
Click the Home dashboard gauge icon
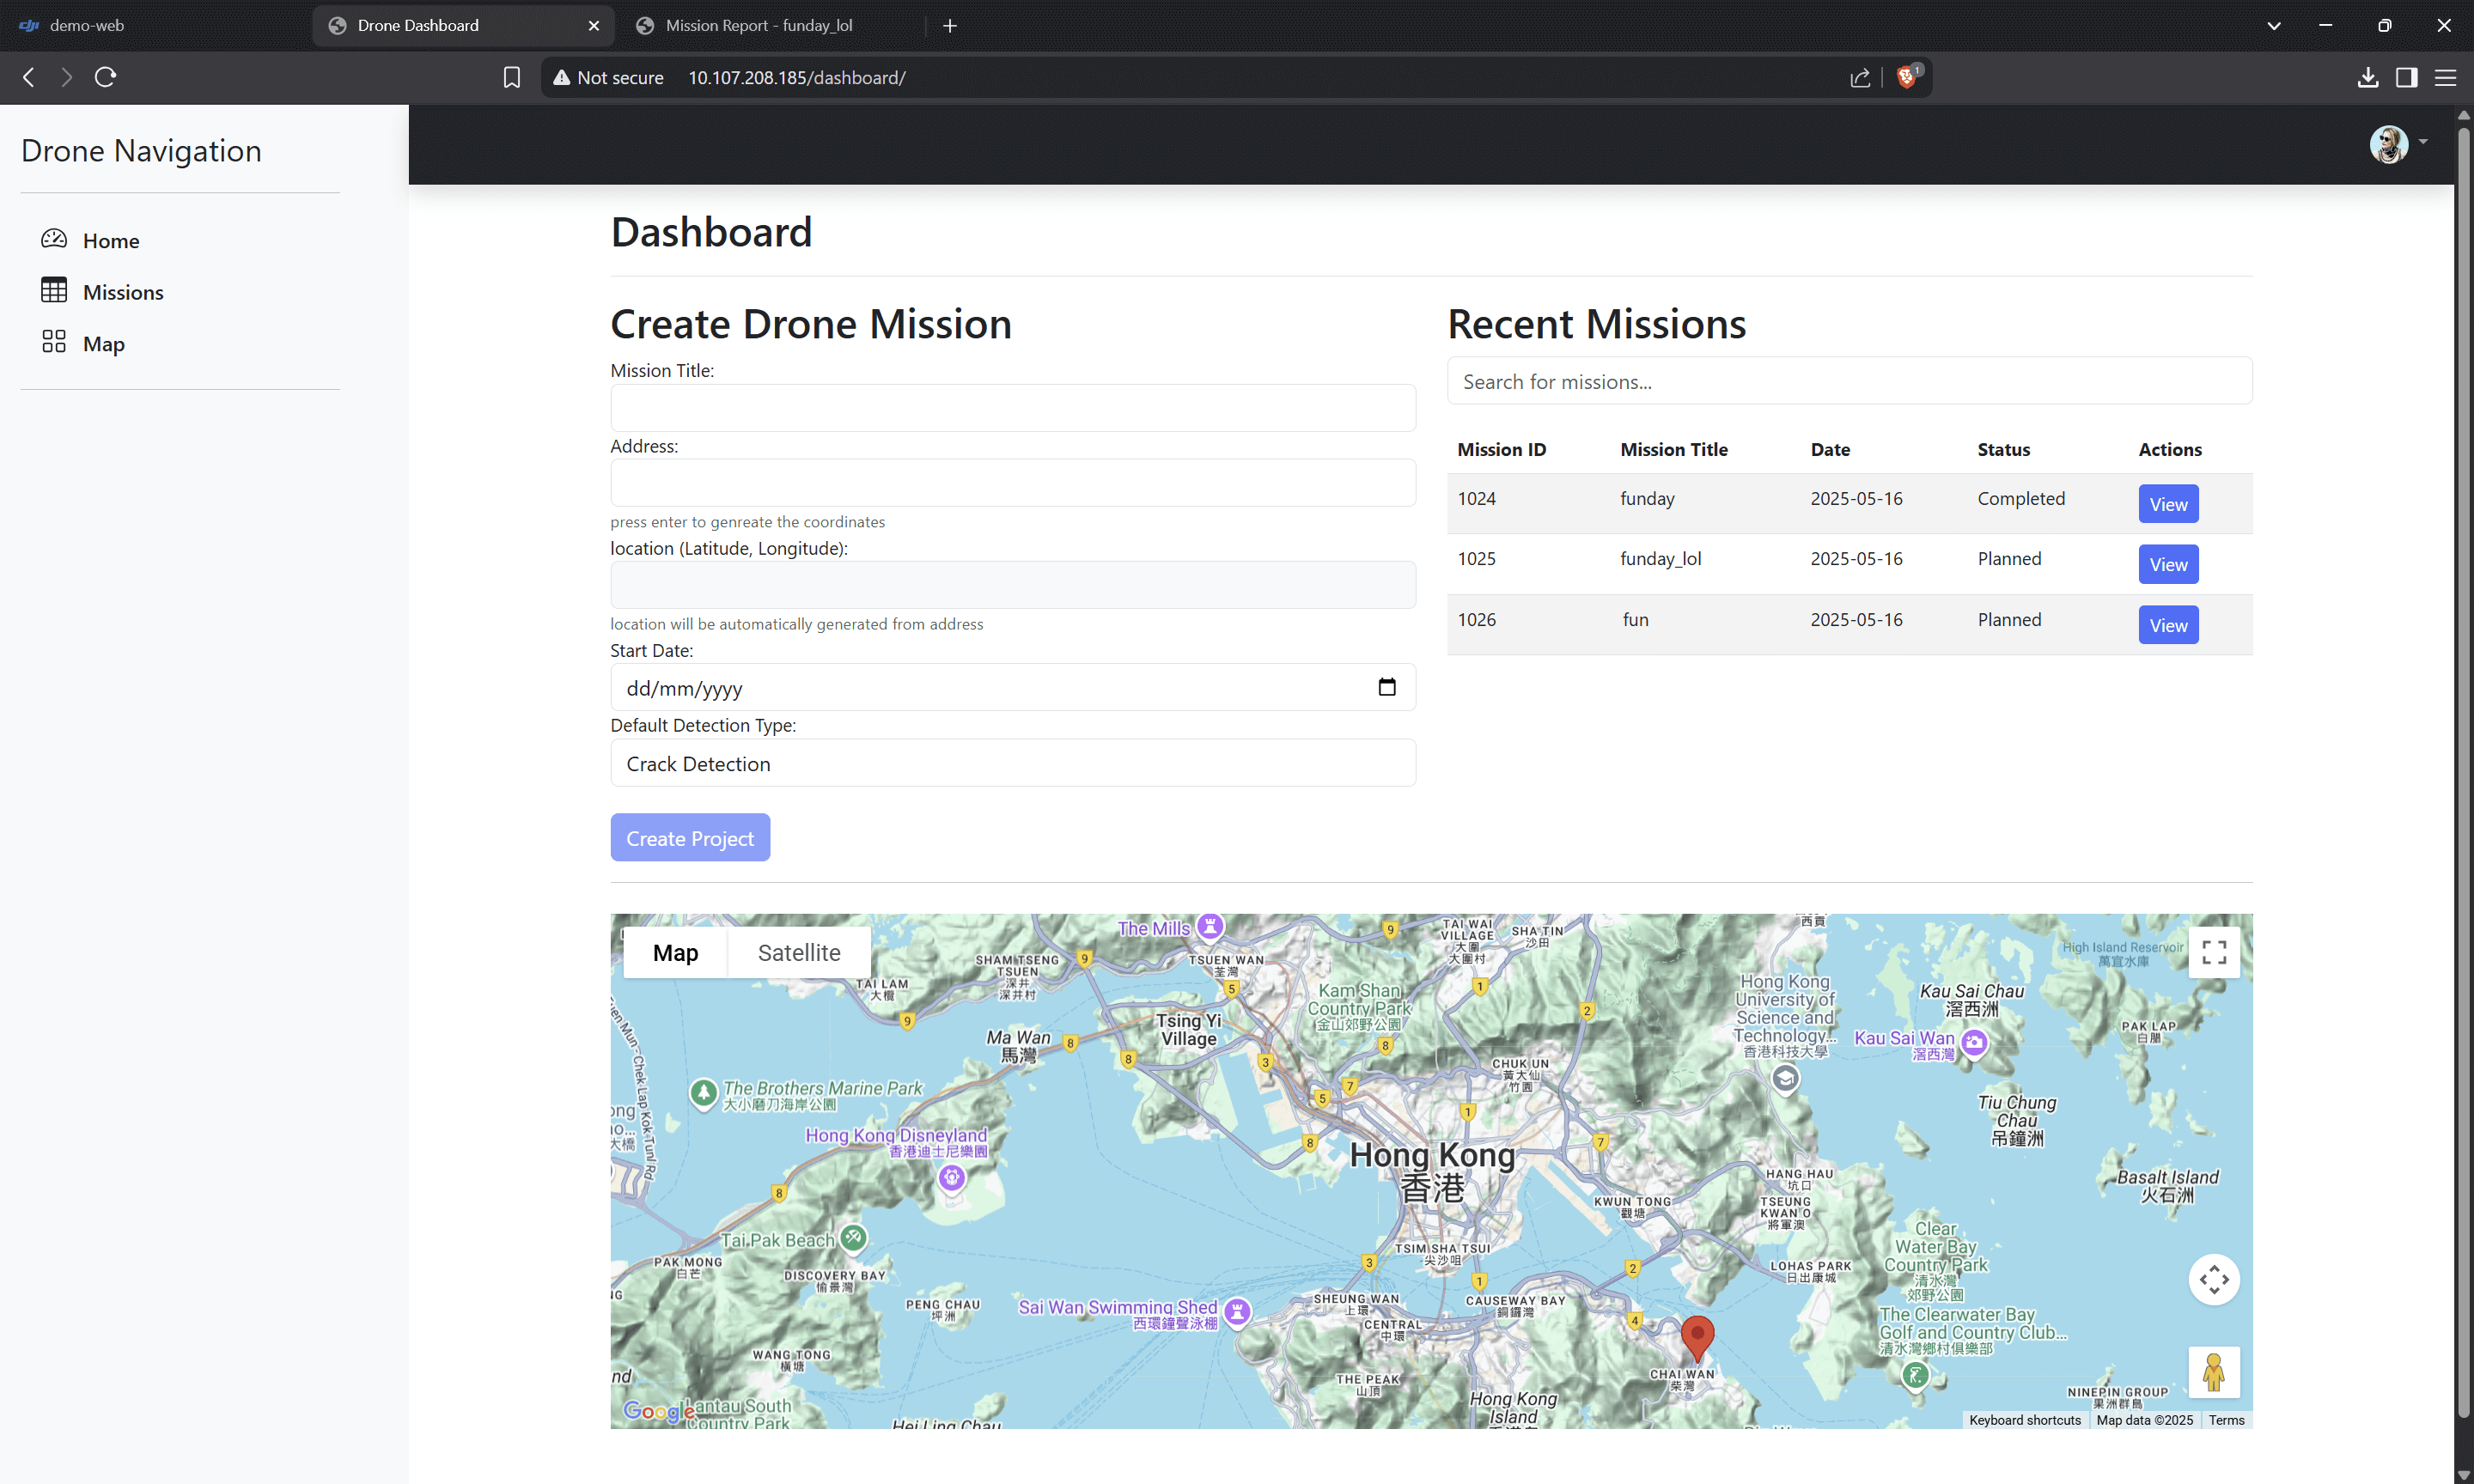click(x=54, y=239)
